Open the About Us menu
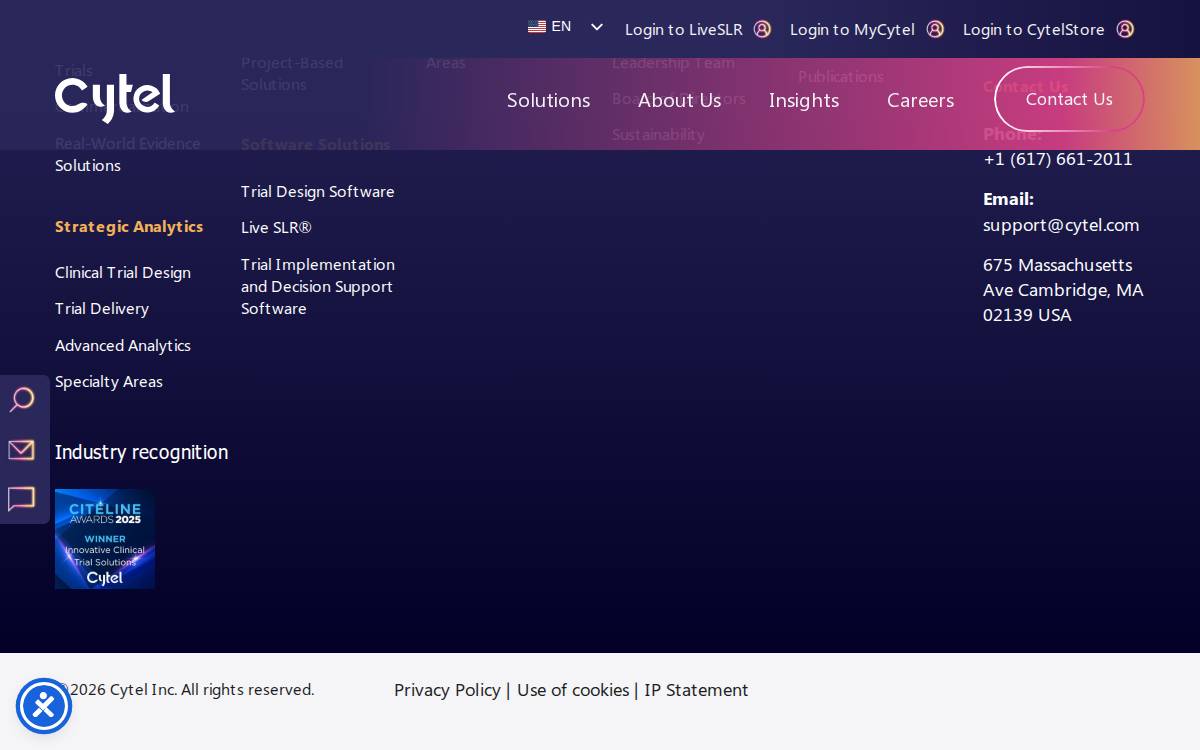1200x750 pixels. [679, 100]
